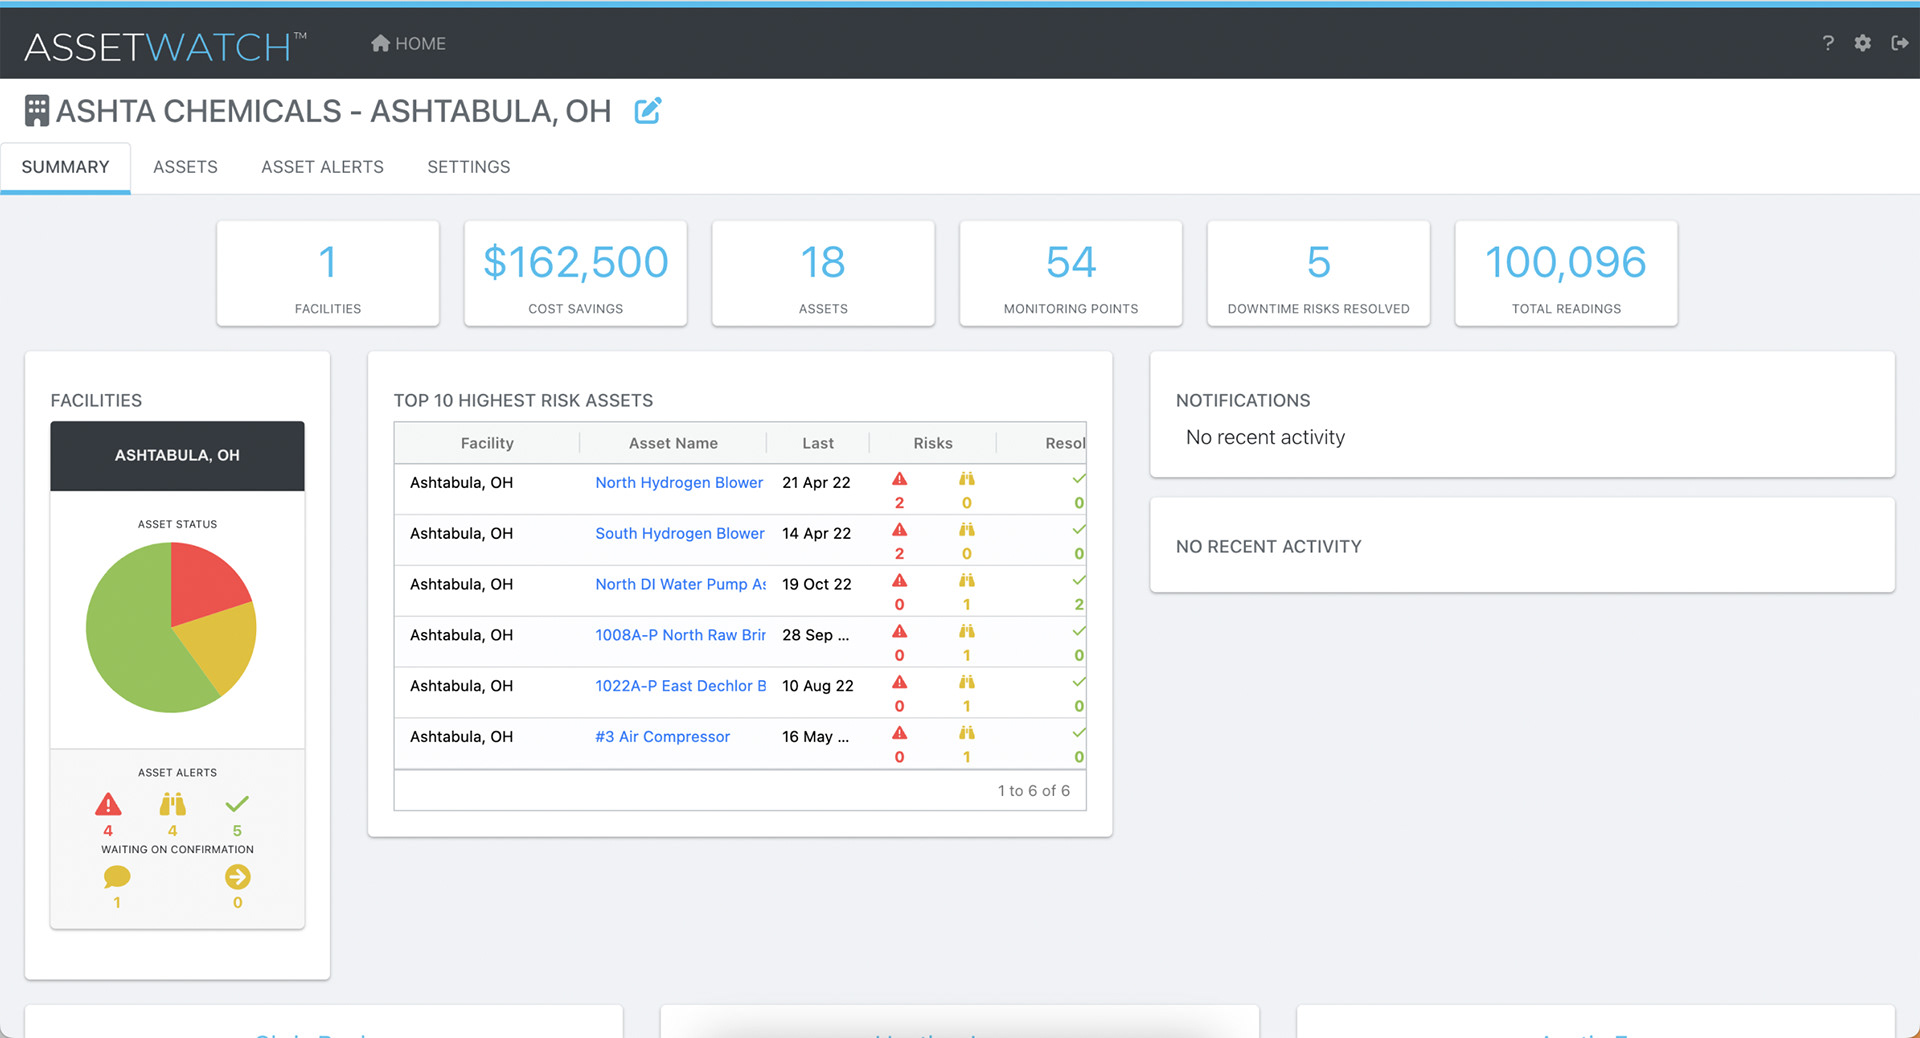Open #3 Air Compressor asset link
1920x1038 pixels.
662,737
